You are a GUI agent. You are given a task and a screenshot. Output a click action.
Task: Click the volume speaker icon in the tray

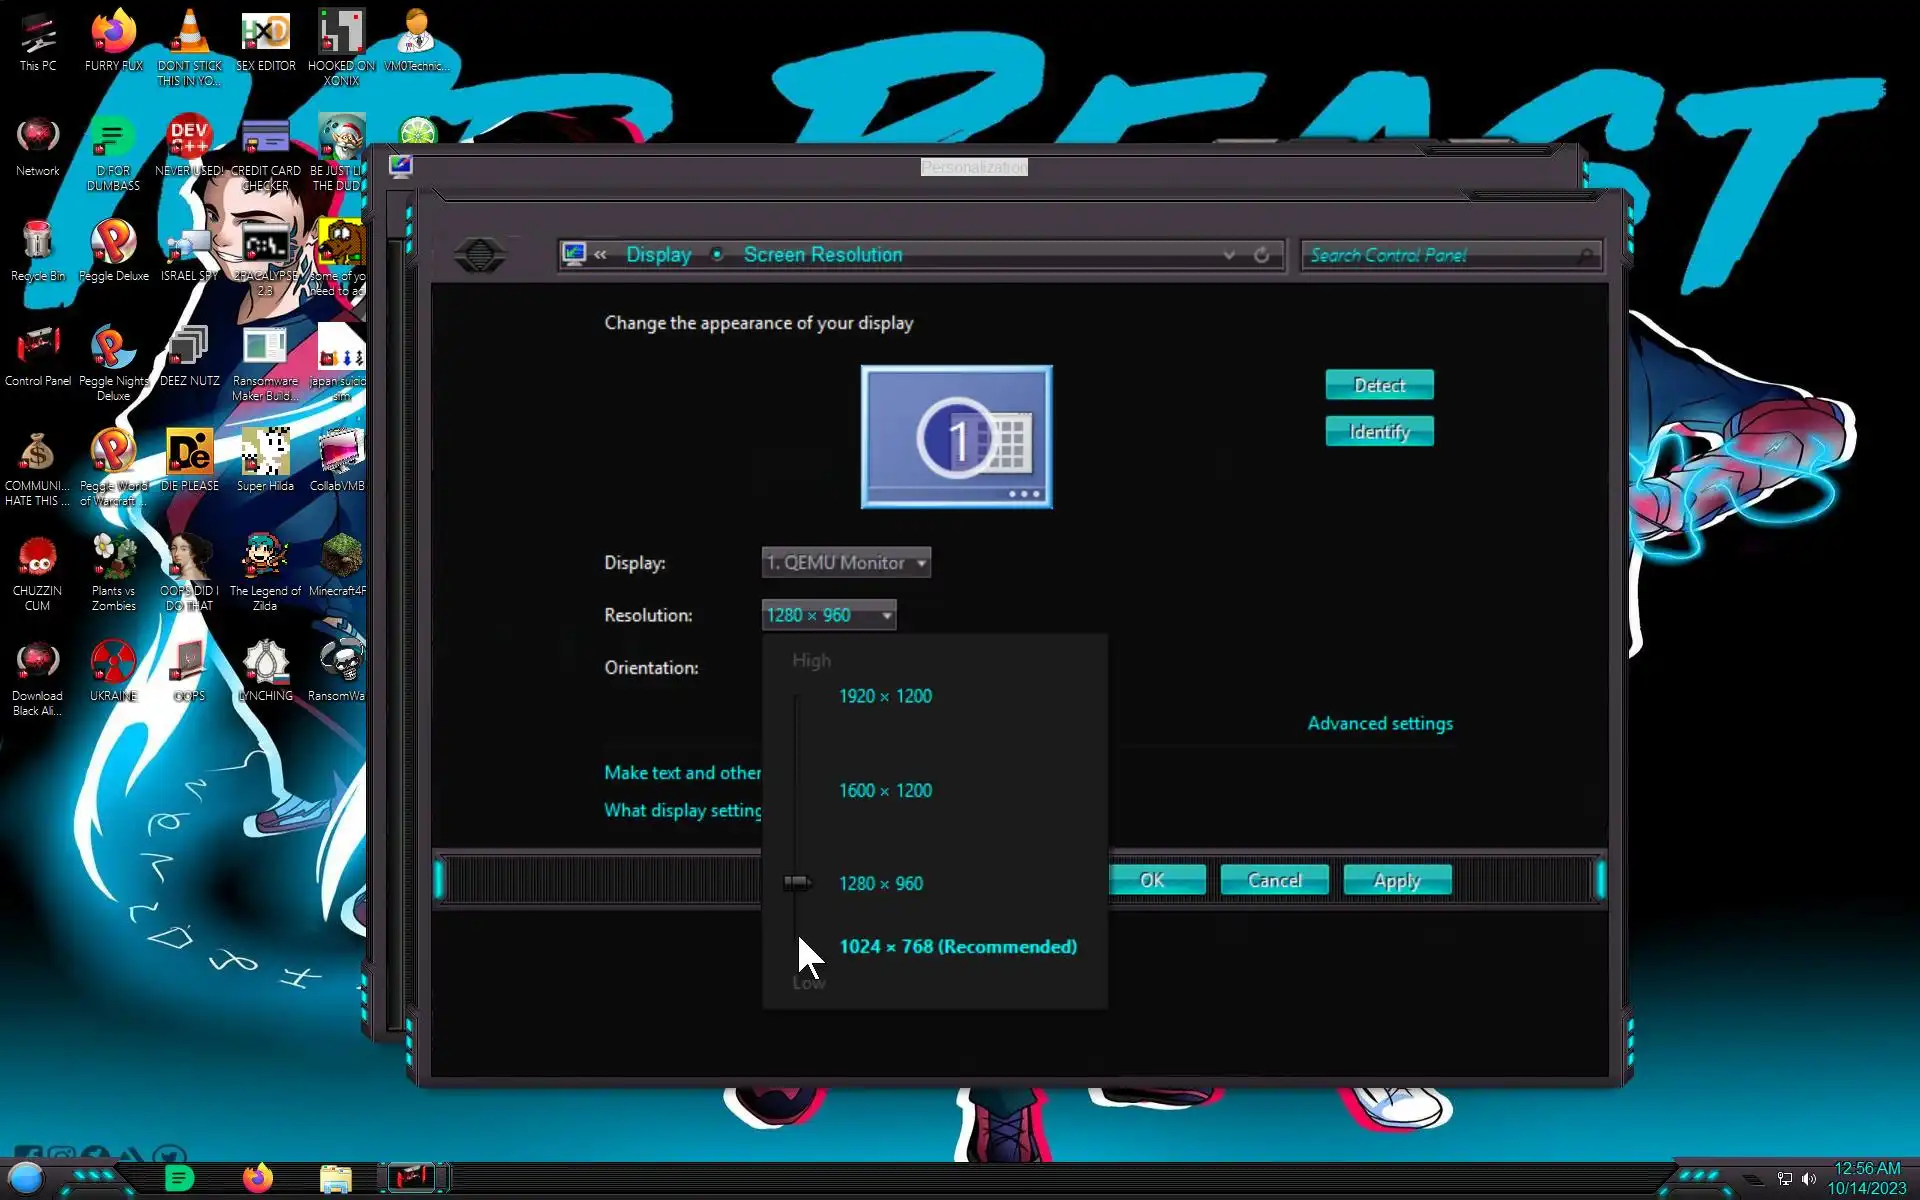point(1809,1179)
